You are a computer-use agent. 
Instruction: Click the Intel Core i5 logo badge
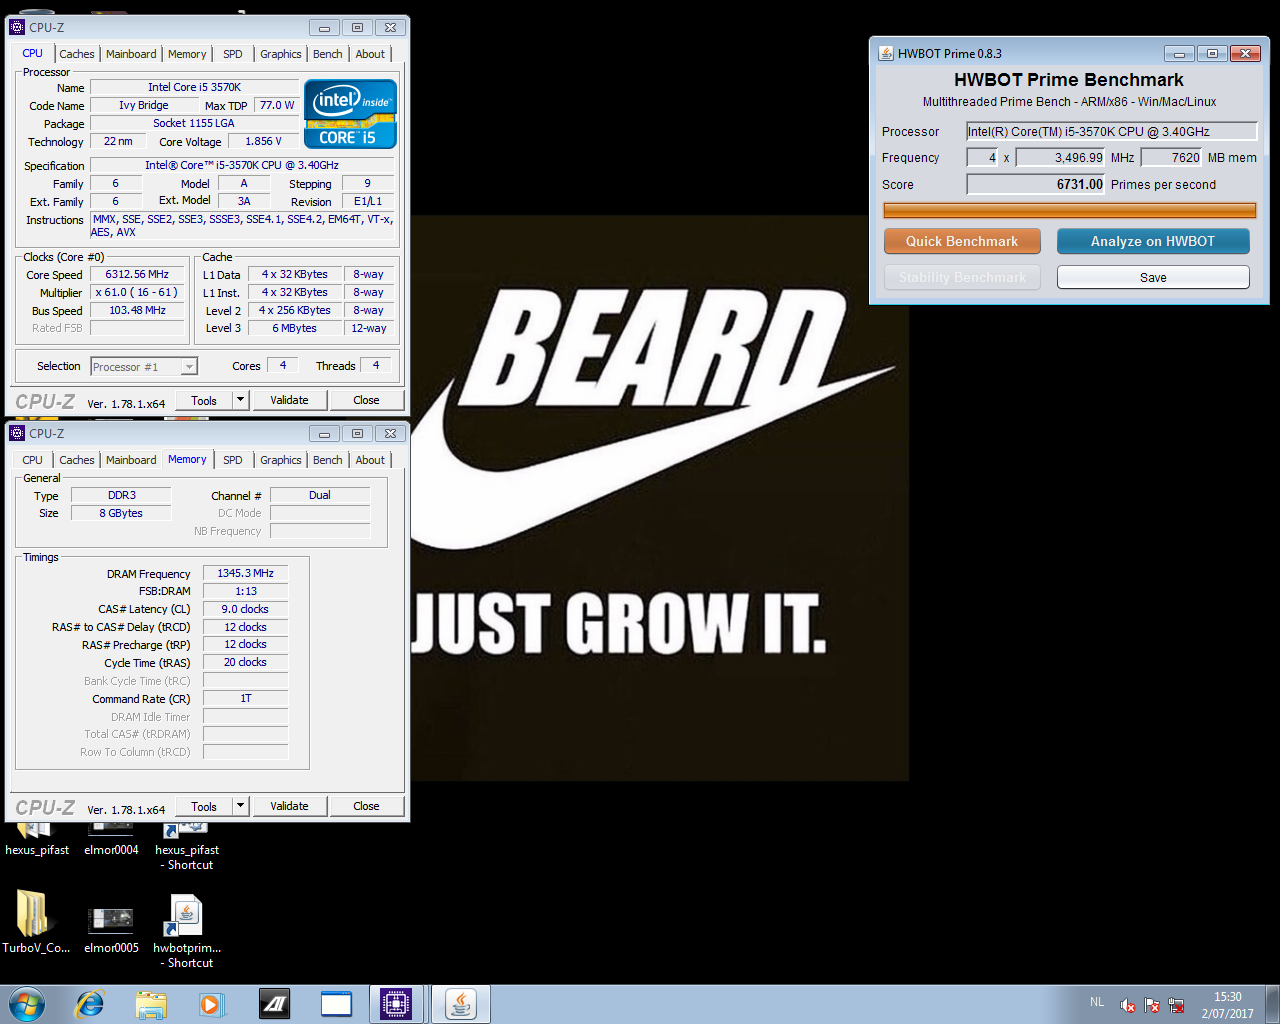pyautogui.click(x=350, y=114)
